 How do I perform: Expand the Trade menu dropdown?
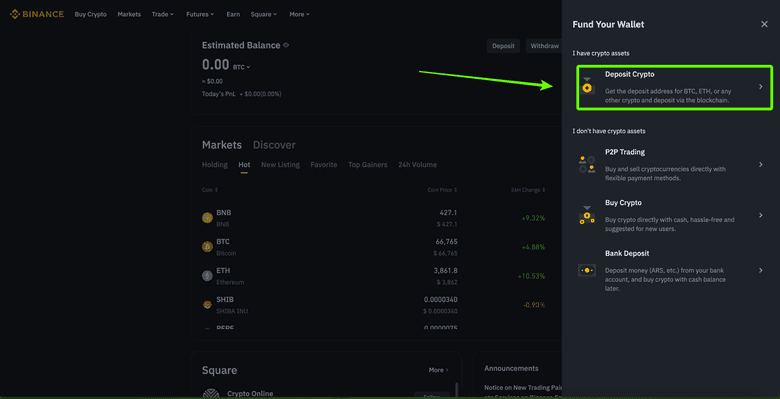[x=163, y=14]
